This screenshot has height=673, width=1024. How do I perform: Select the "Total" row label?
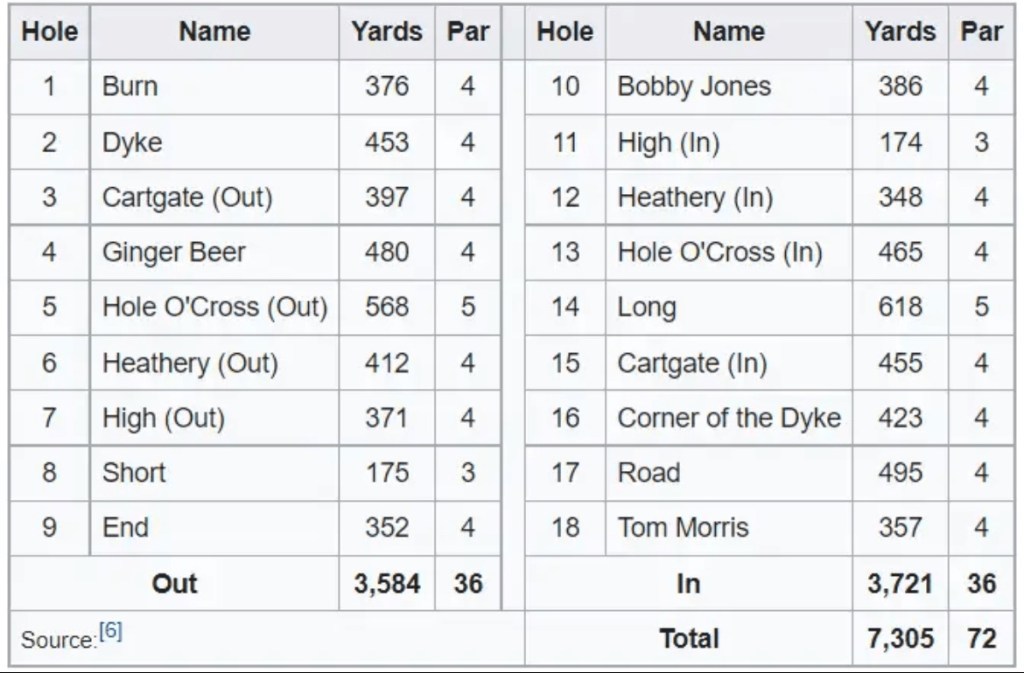[x=688, y=638]
